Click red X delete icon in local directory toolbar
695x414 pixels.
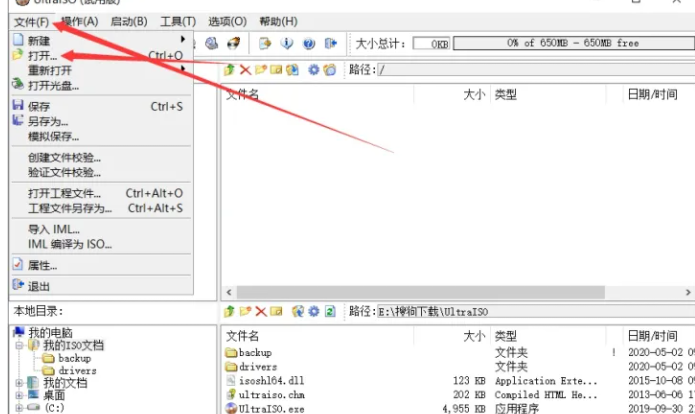pyautogui.click(x=260, y=312)
